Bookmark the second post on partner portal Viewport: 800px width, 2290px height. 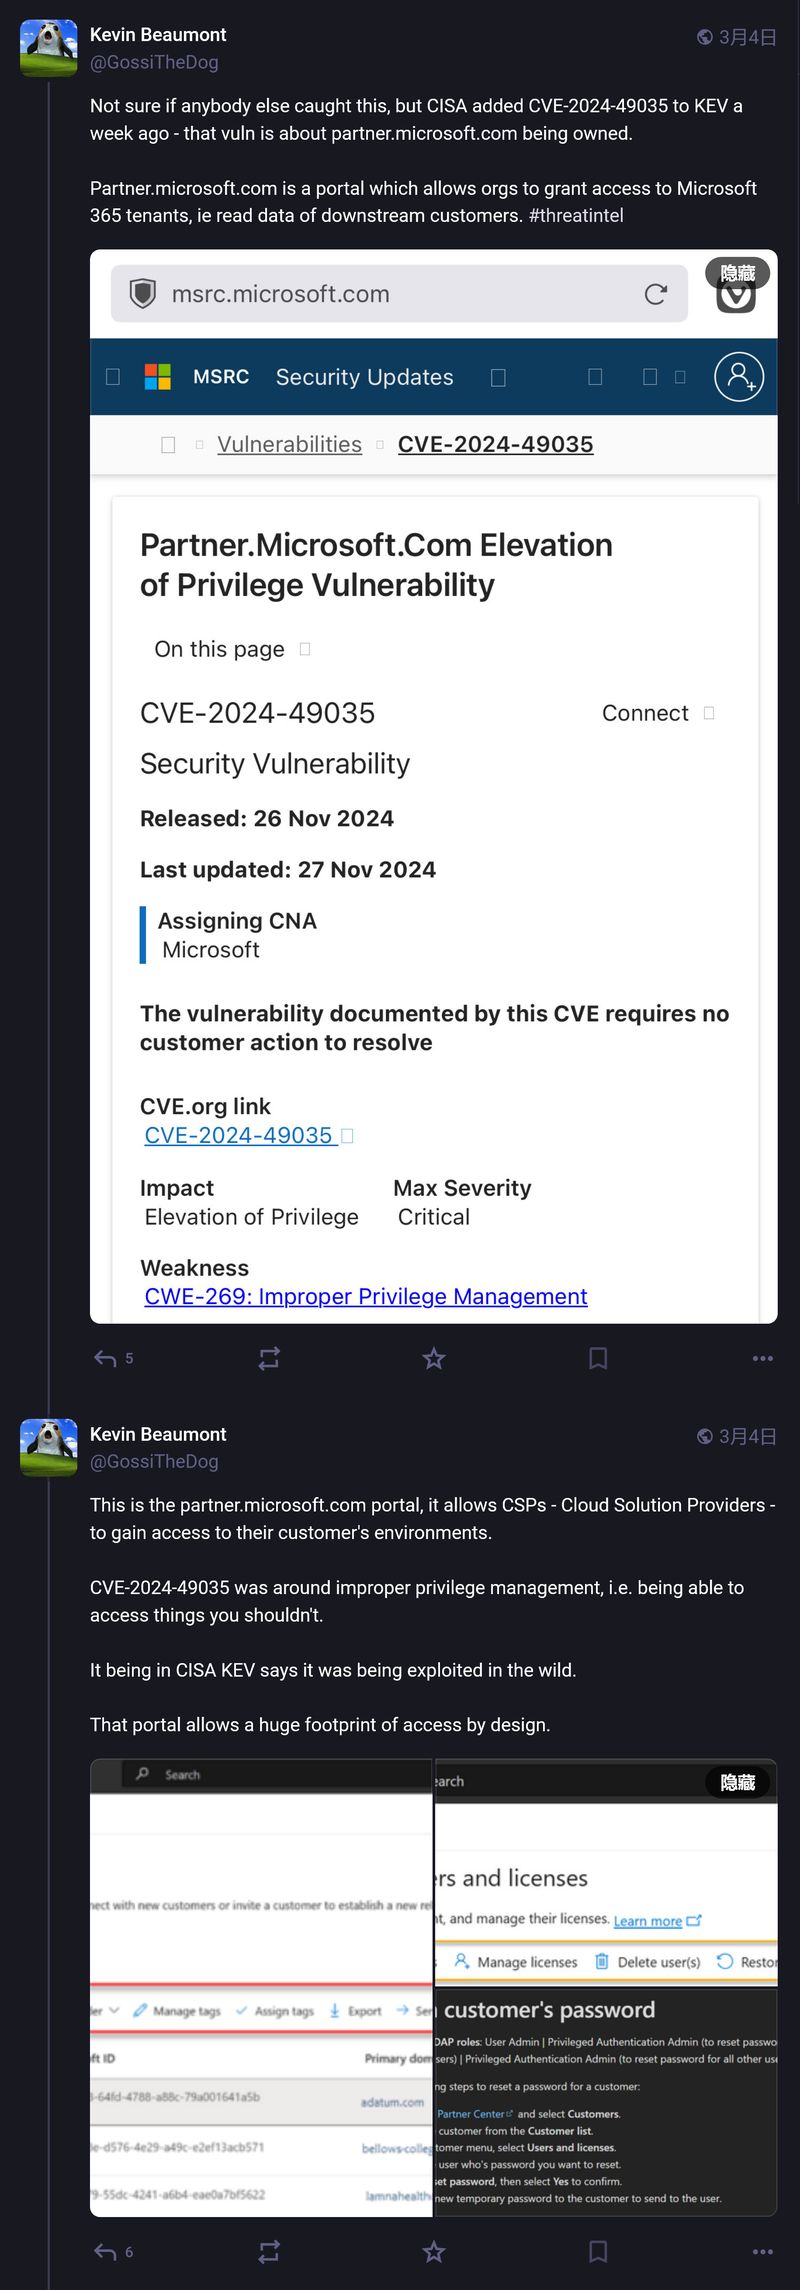point(598,2251)
